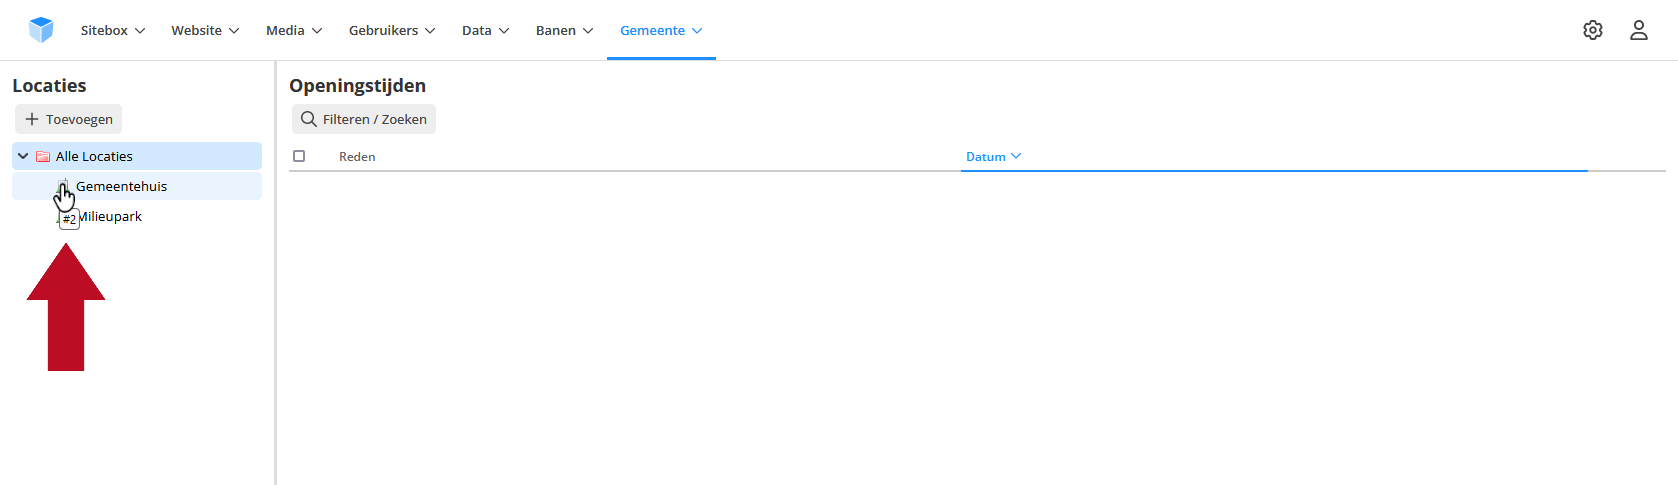
Task: Sort by the Datum column header
Action: pyautogui.click(x=993, y=157)
